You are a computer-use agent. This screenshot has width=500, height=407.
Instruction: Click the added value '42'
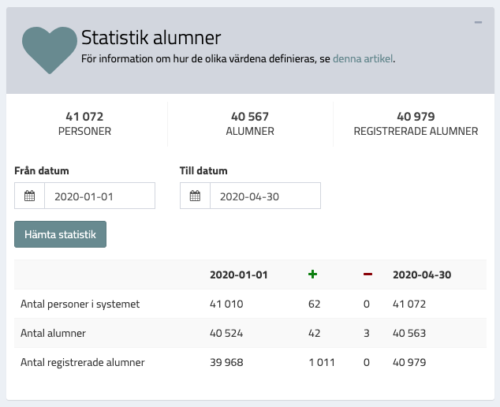point(314,333)
